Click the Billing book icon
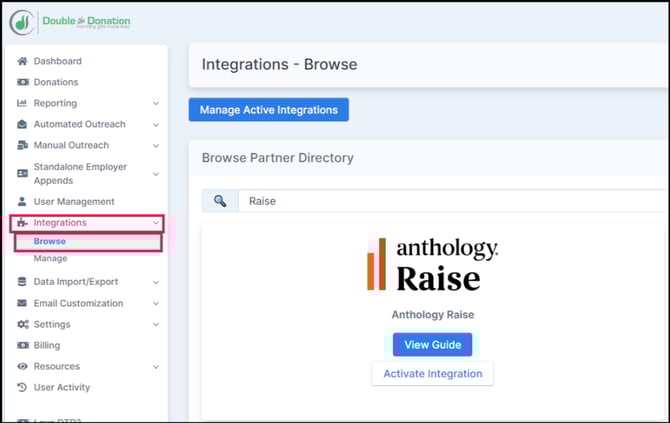 (x=22, y=345)
